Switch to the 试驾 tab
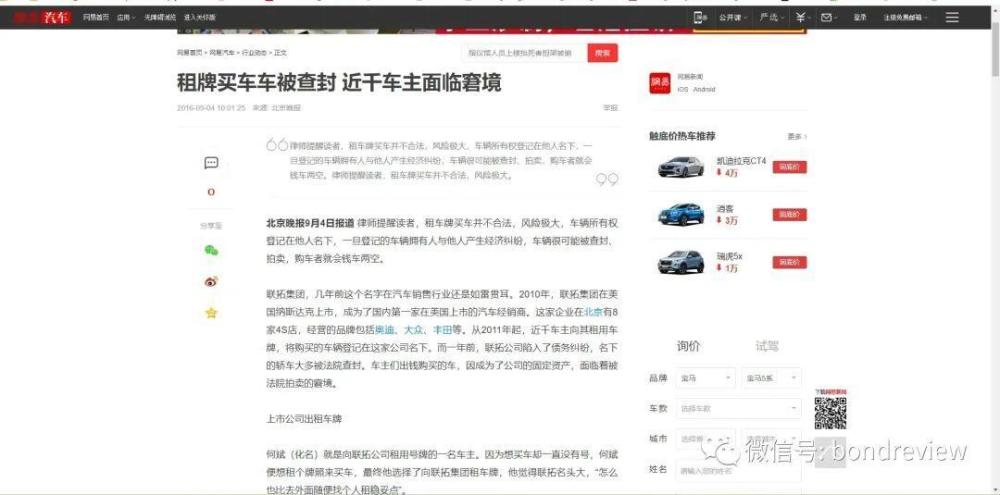 click(x=766, y=346)
